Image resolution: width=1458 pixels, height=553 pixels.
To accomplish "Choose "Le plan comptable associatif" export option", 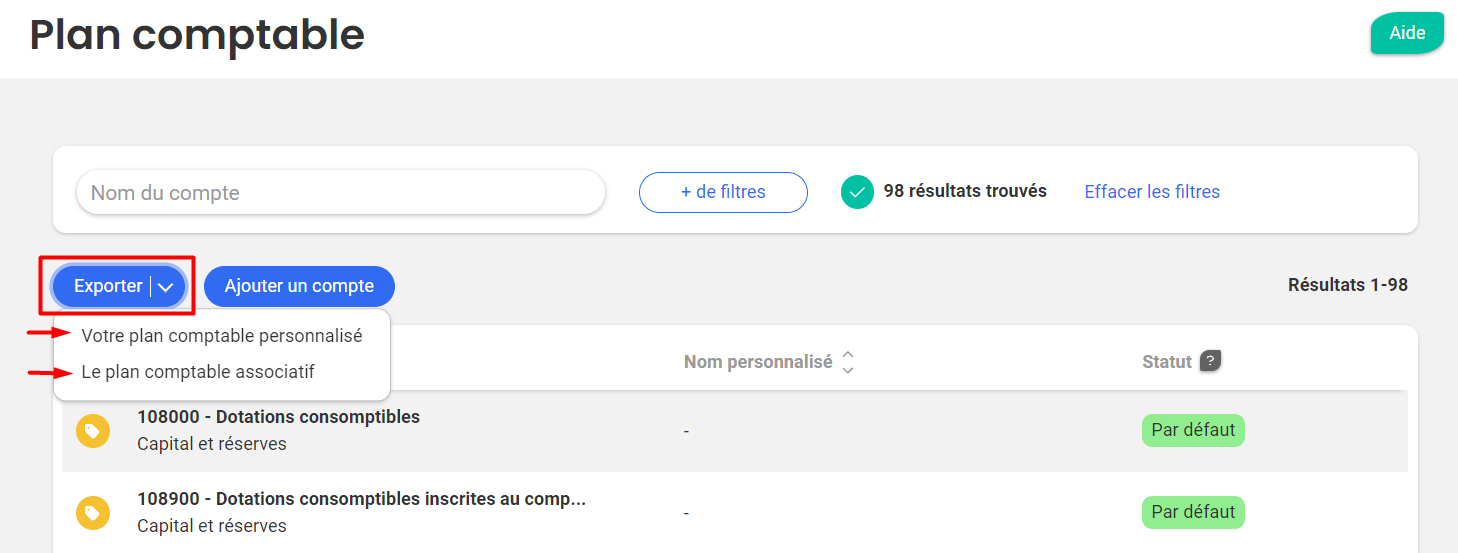I will (x=198, y=372).
